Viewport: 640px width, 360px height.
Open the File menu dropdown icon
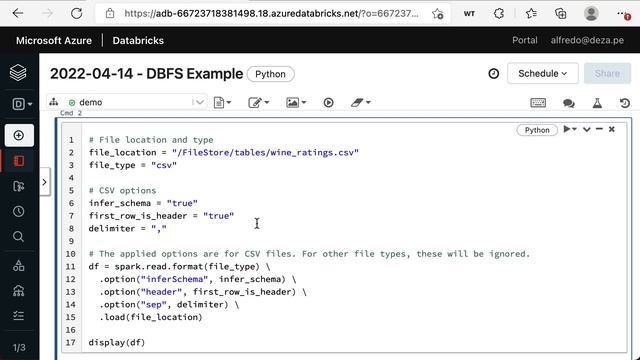(222, 102)
